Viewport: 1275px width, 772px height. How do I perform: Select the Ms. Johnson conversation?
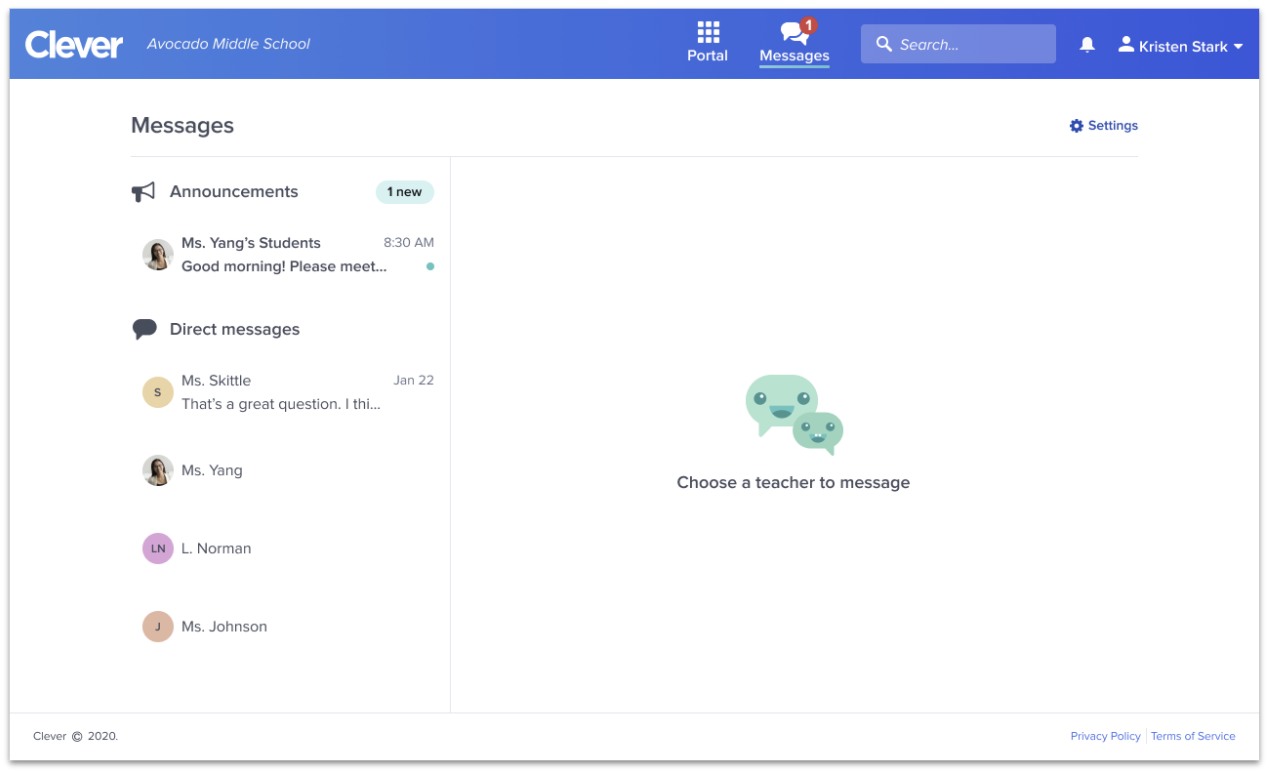pyautogui.click(x=224, y=627)
